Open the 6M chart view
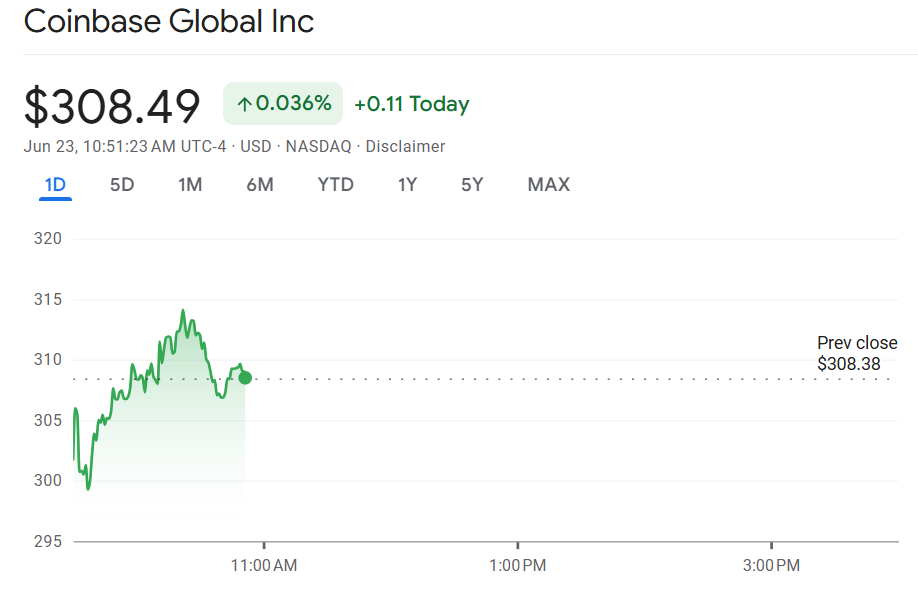 pos(260,185)
